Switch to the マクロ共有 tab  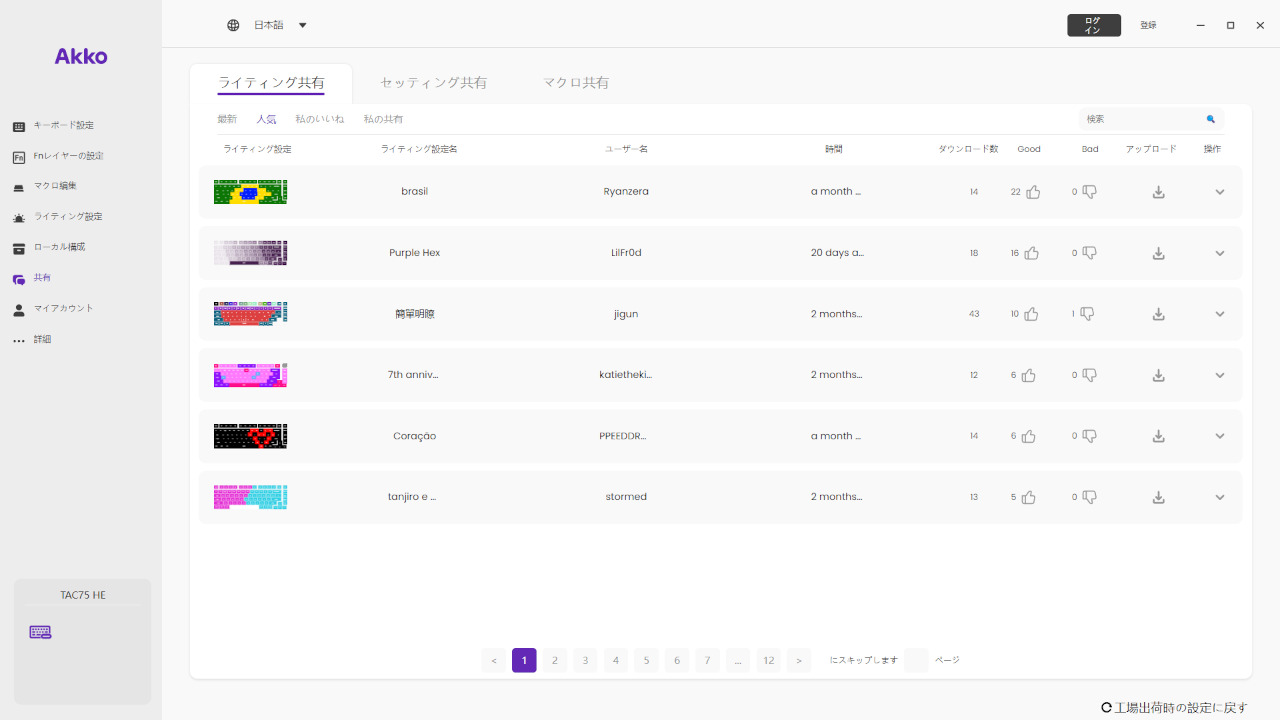(x=576, y=83)
